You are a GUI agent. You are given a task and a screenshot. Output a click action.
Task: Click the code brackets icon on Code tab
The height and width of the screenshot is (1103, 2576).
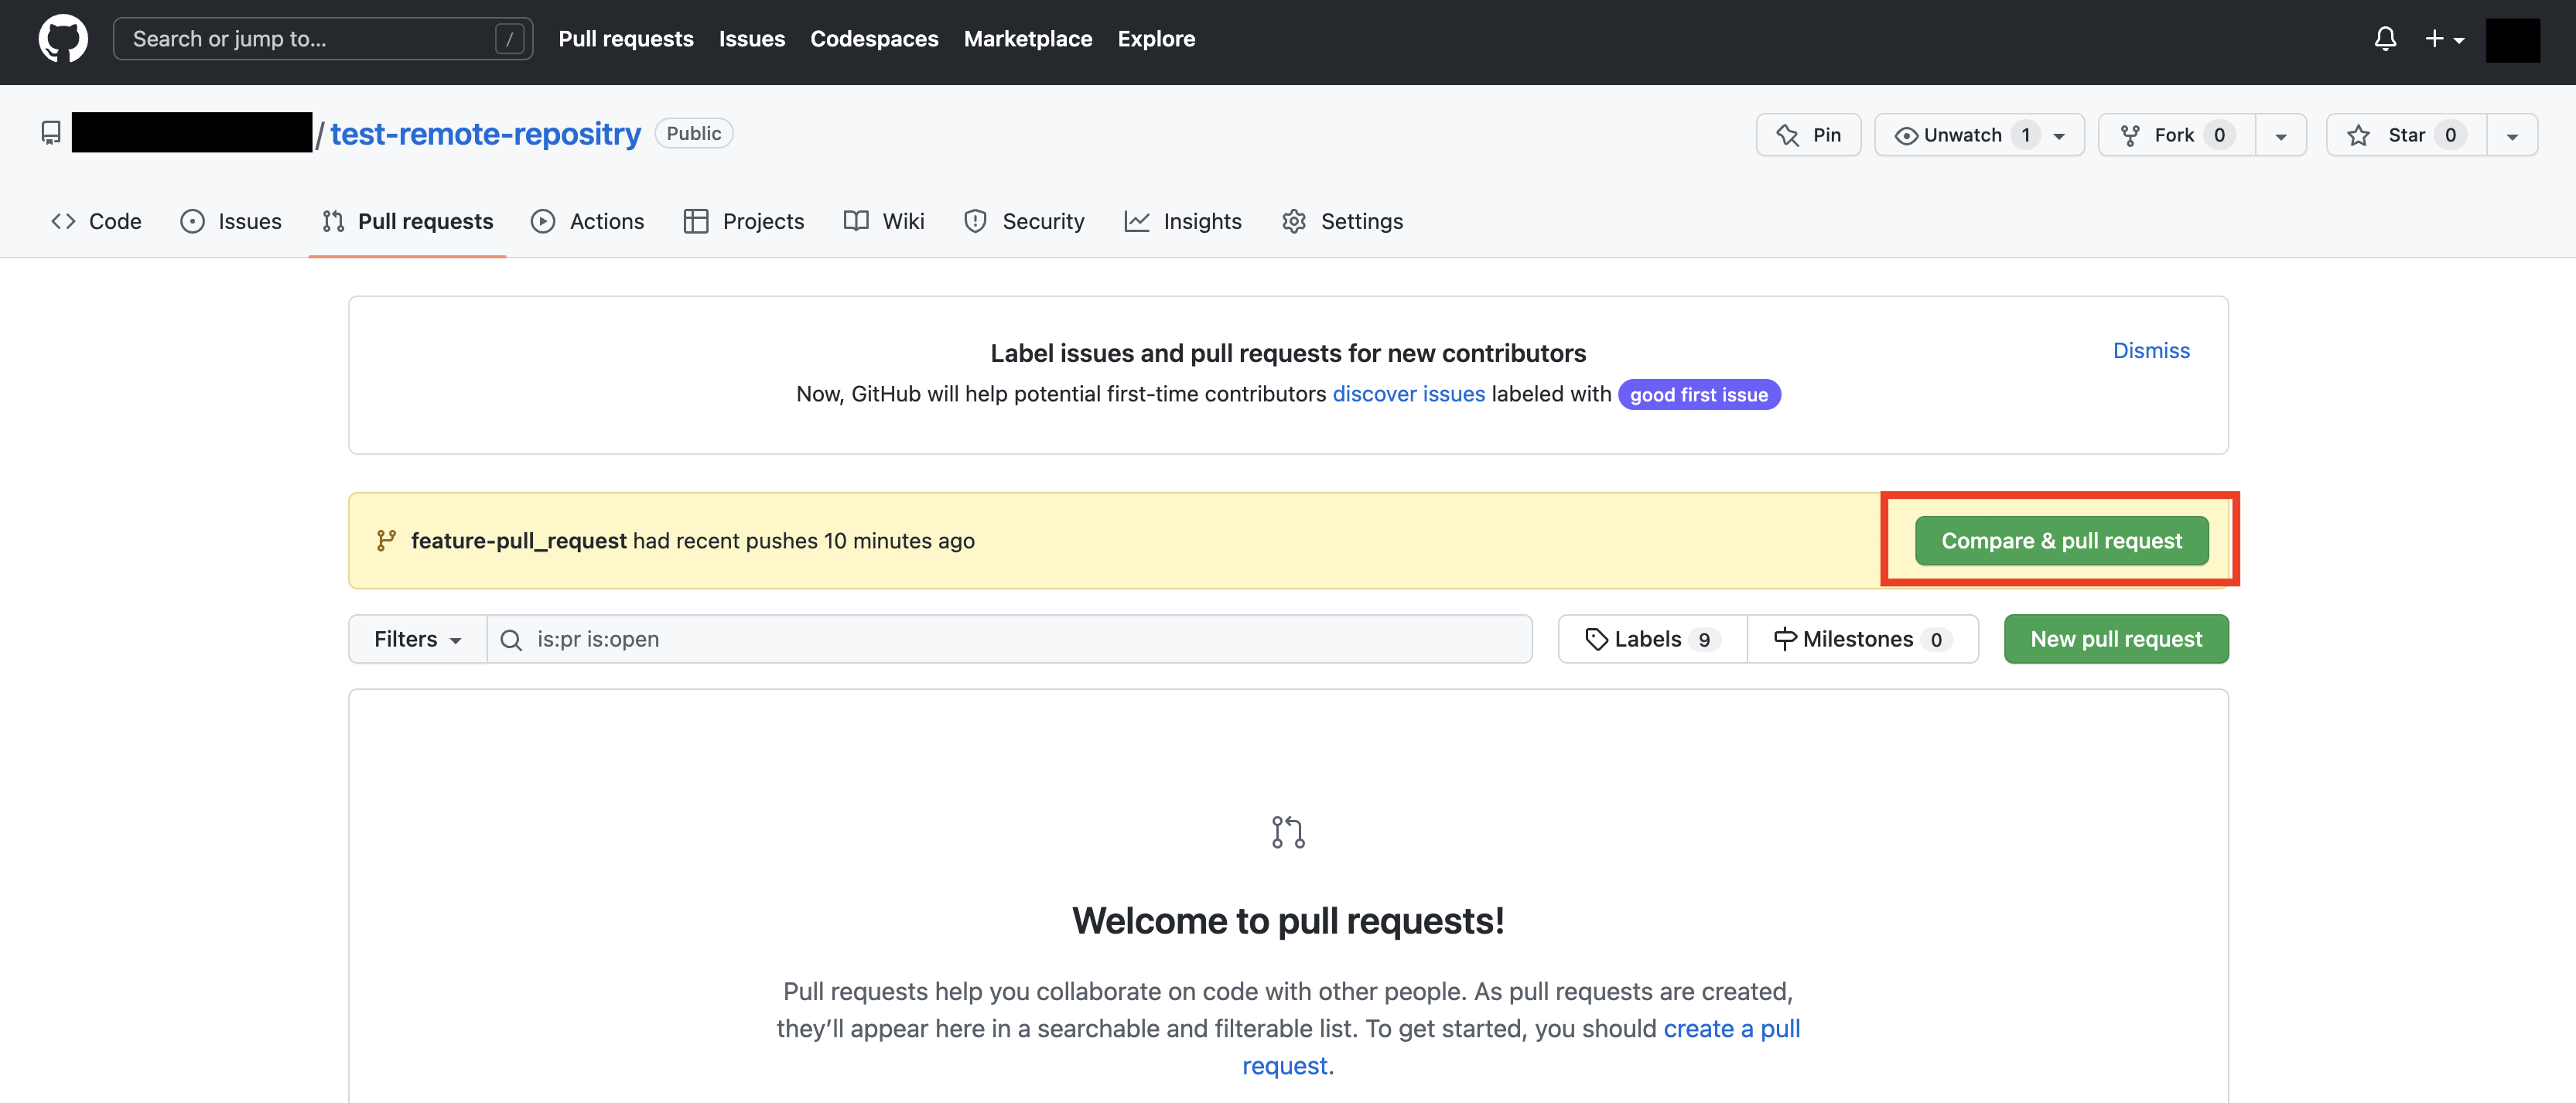[x=63, y=221]
